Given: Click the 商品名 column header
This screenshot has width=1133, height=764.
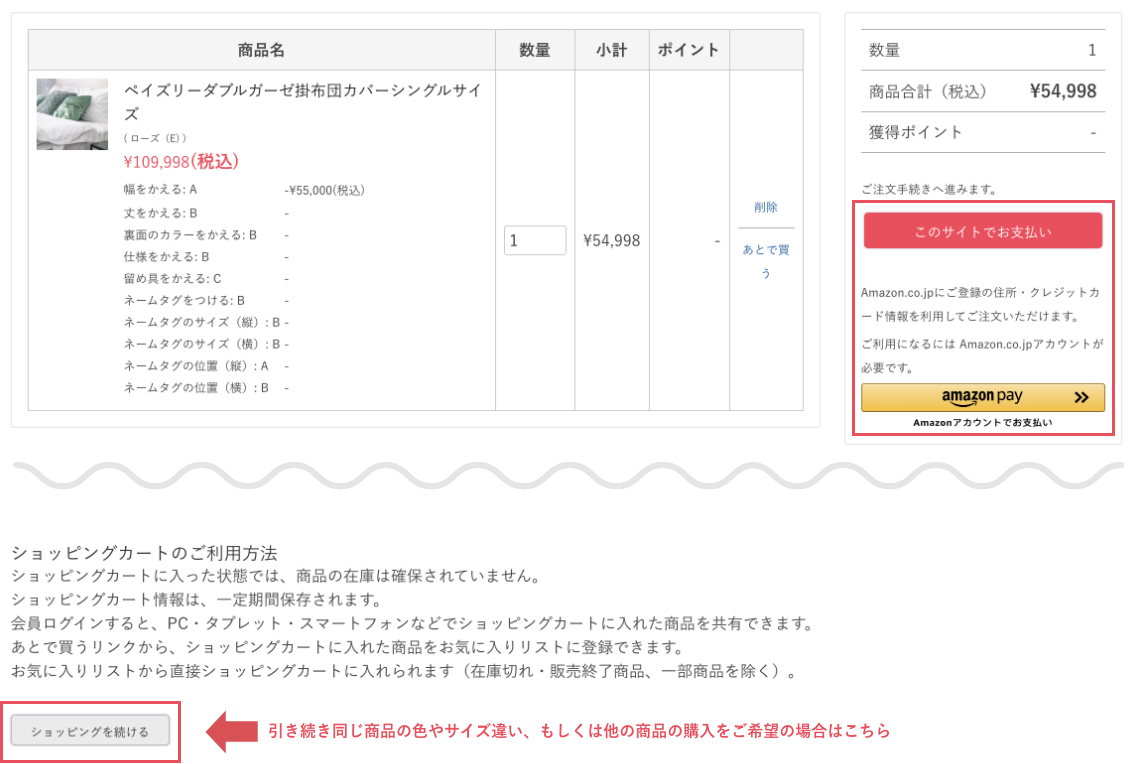Looking at the screenshot, I should click(261, 50).
